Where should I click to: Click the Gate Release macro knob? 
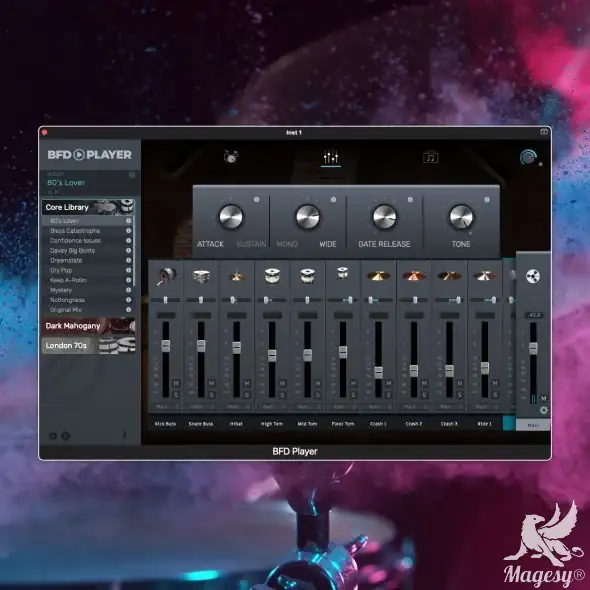click(x=385, y=217)
